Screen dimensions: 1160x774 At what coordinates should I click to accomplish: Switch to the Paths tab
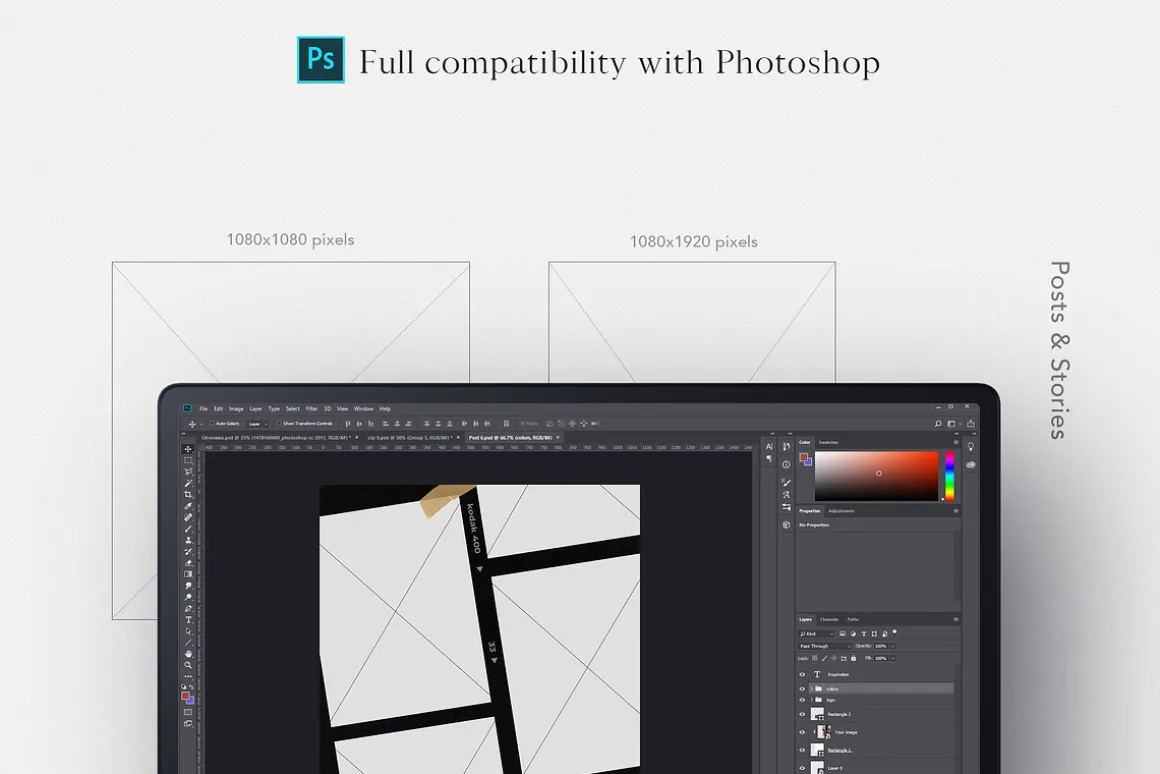[x=853, y=619]
